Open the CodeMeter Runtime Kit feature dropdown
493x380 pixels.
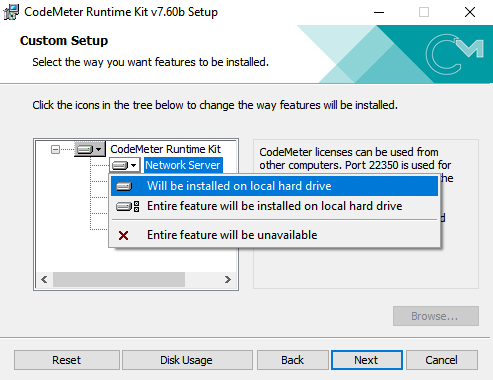pos(89,149)
